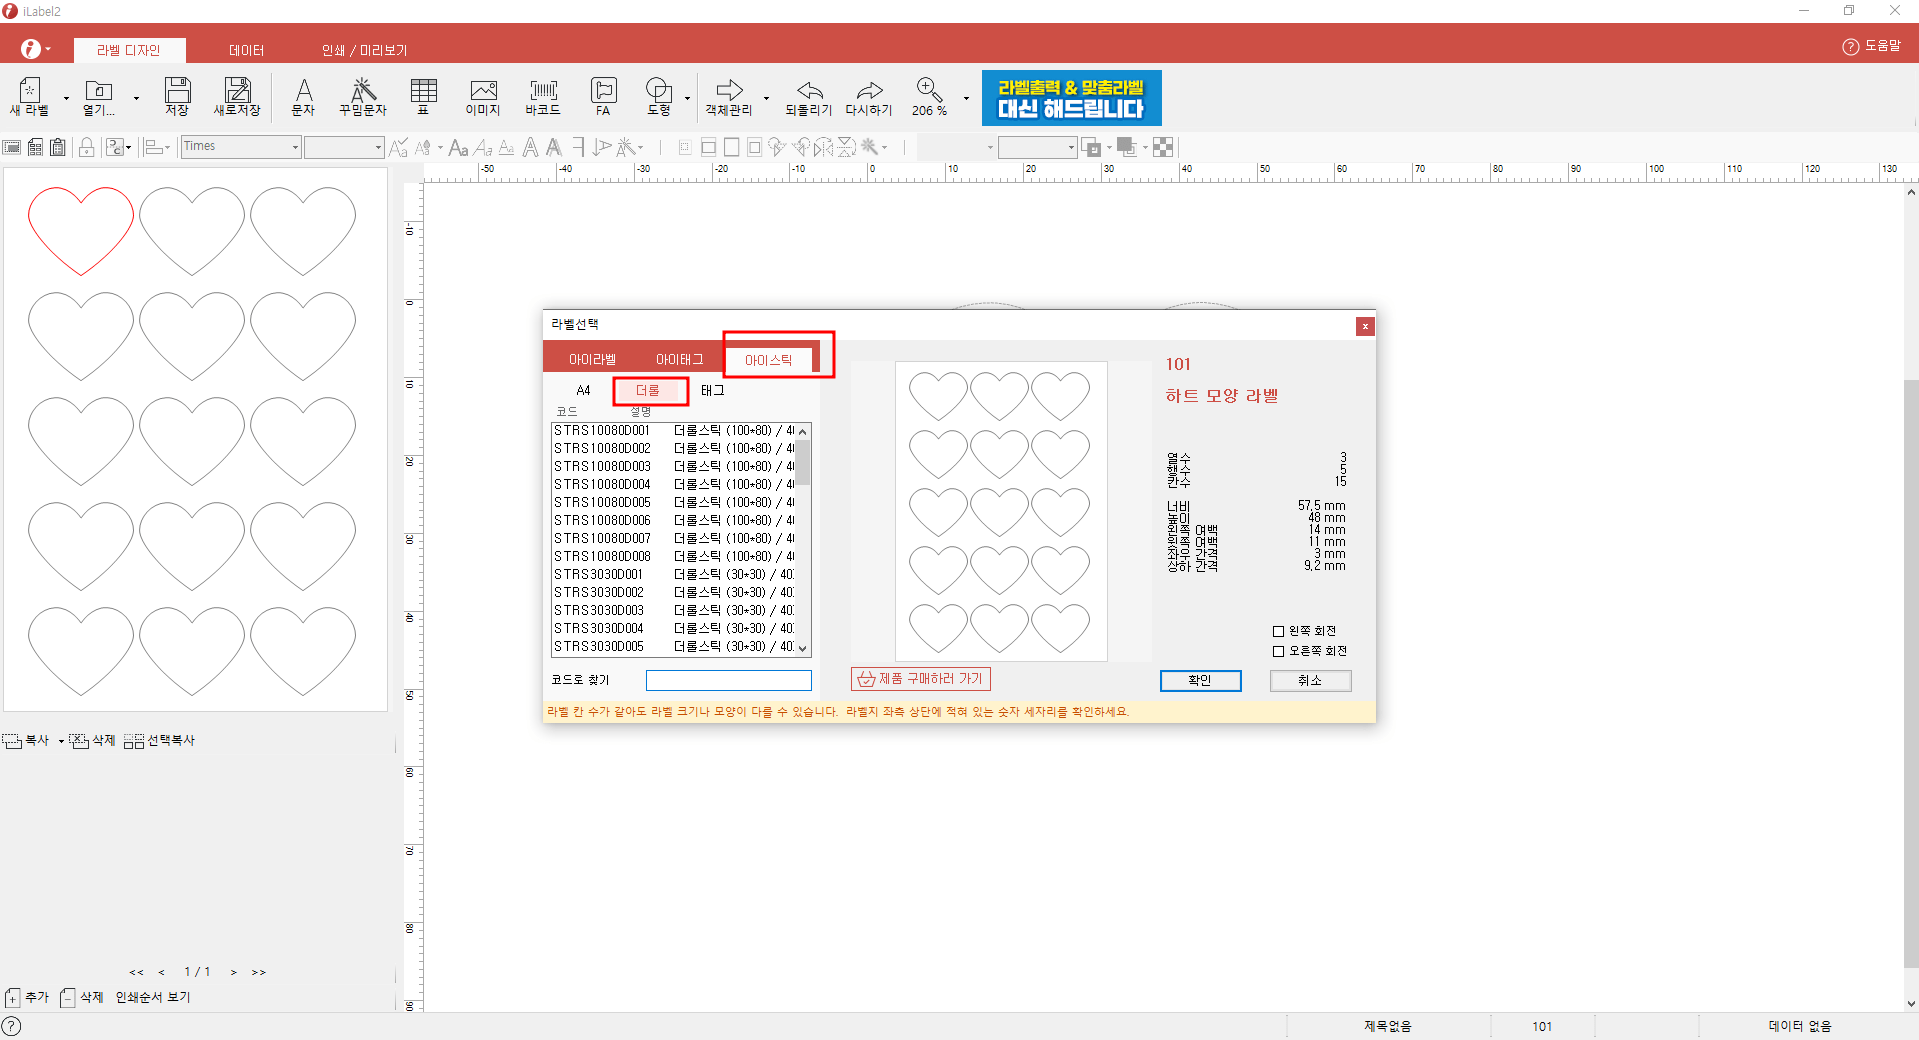Click the help question mark in status bar

point(11,1026)
